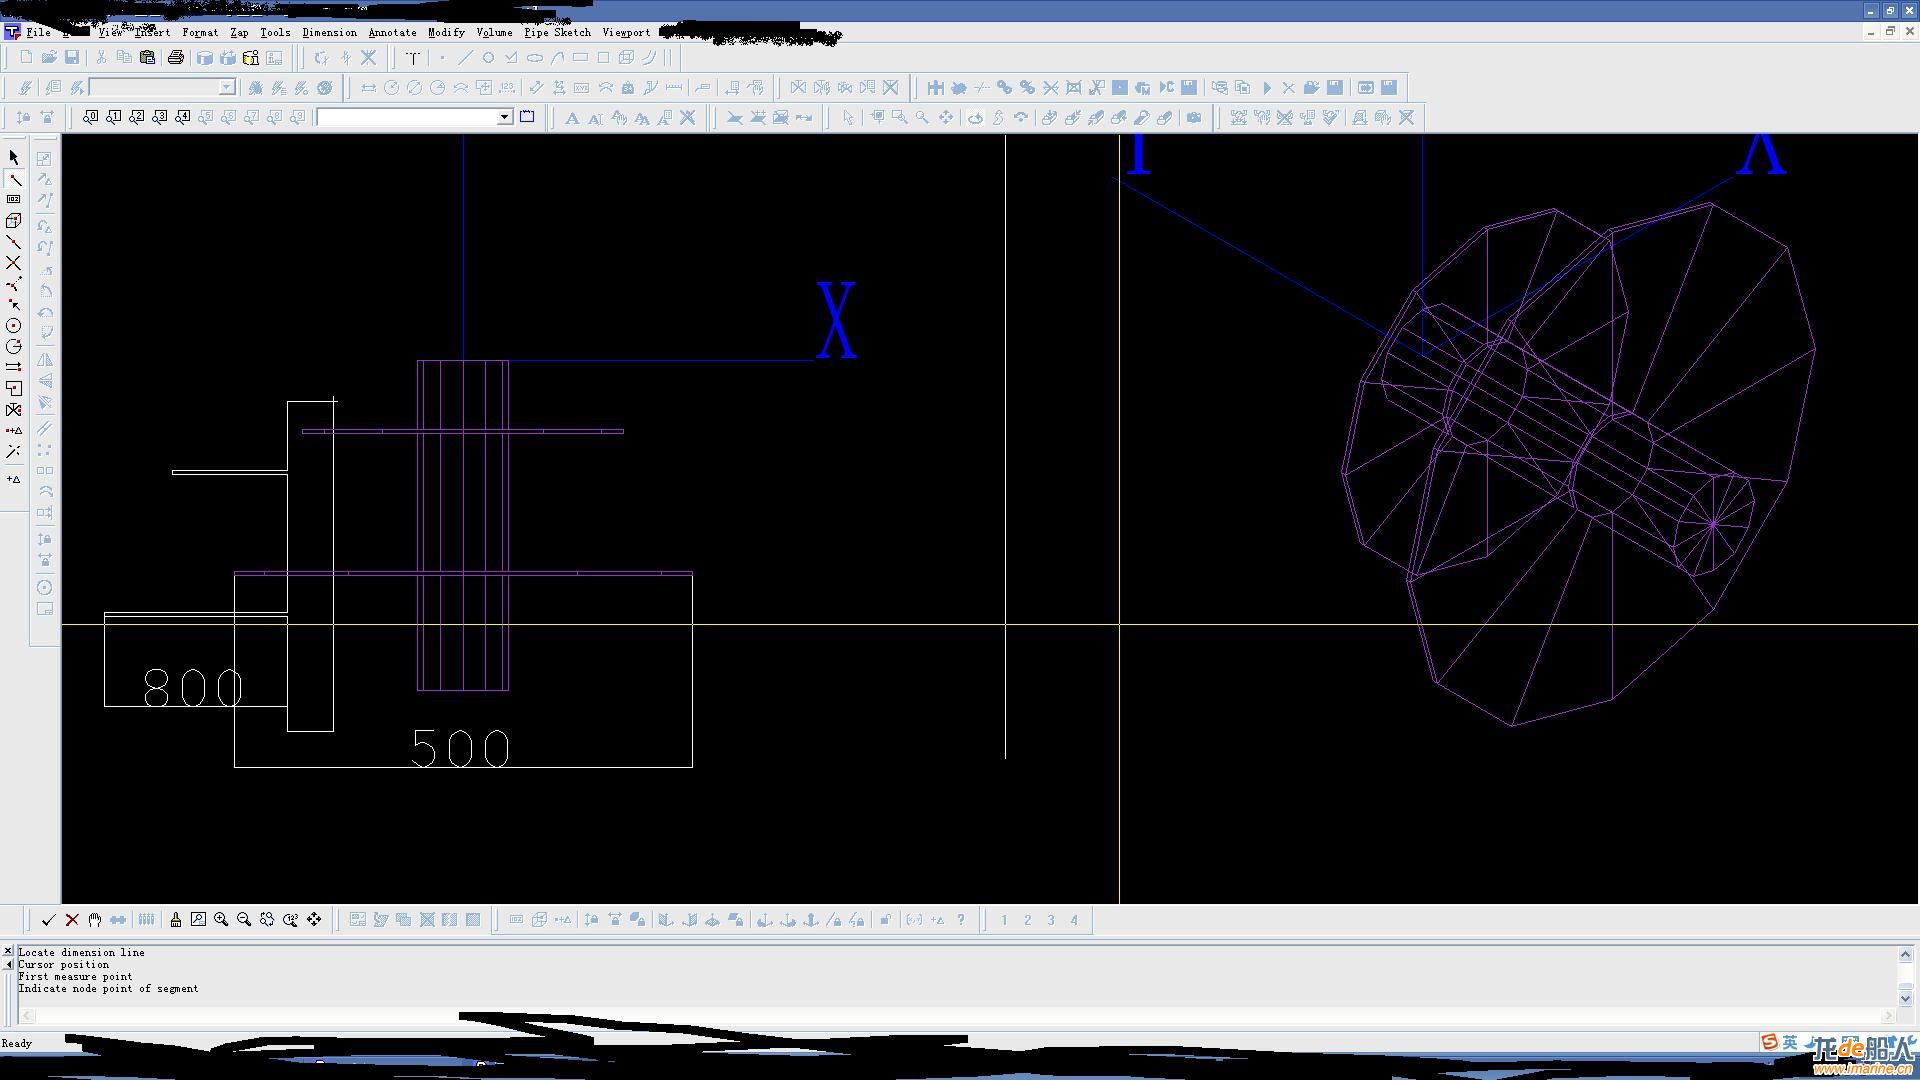Click the 500 dimension text in drawing
This screenshot has height=1080, width=1920.
coord(461,748)
